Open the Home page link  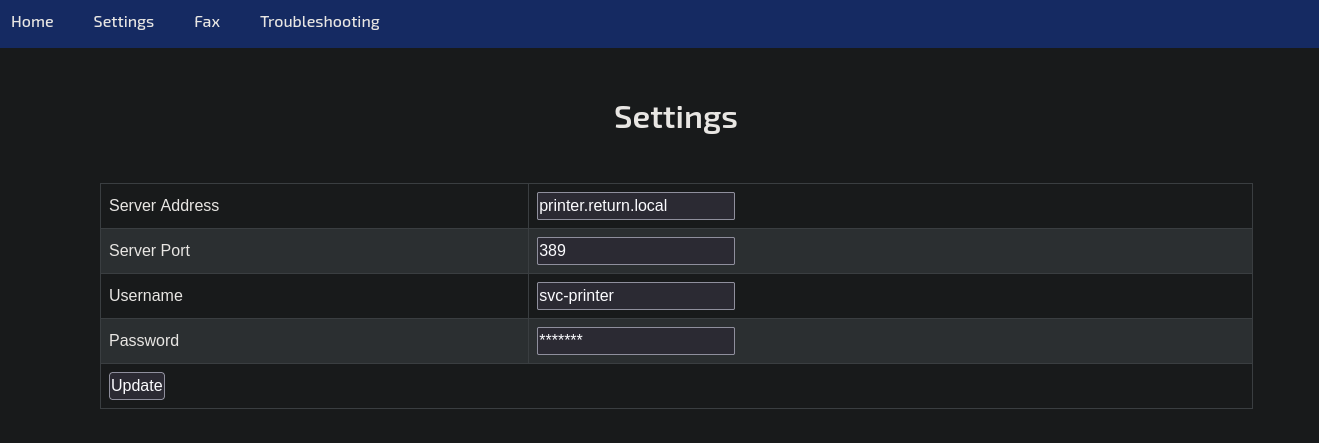tap(32, 21)
